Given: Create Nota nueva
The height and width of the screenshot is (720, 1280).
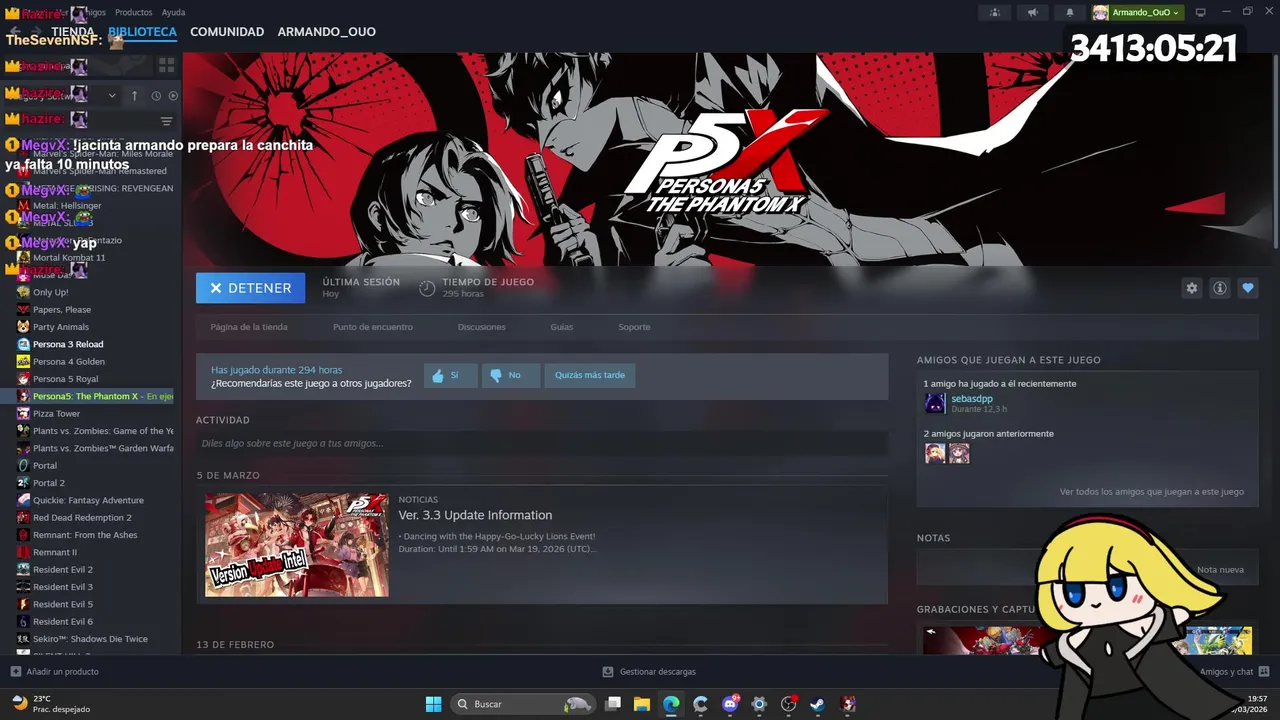Looking at the screenshot, I should [1220, 570].
